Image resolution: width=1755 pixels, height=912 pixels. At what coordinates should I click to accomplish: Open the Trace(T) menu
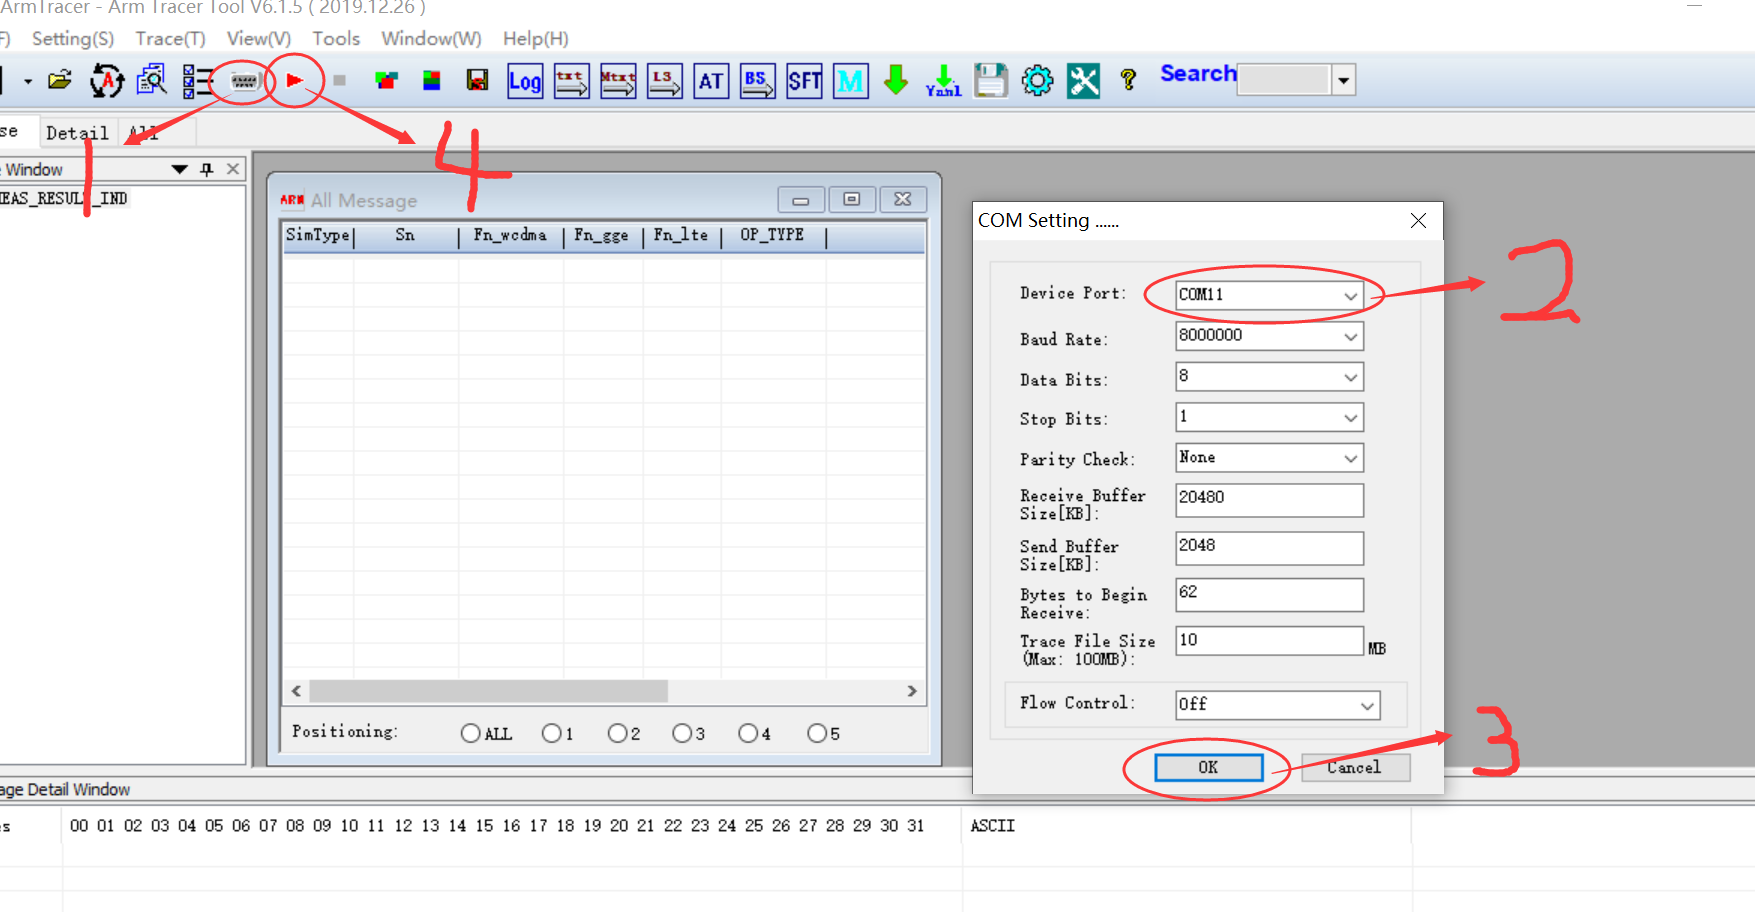[171, 38]
